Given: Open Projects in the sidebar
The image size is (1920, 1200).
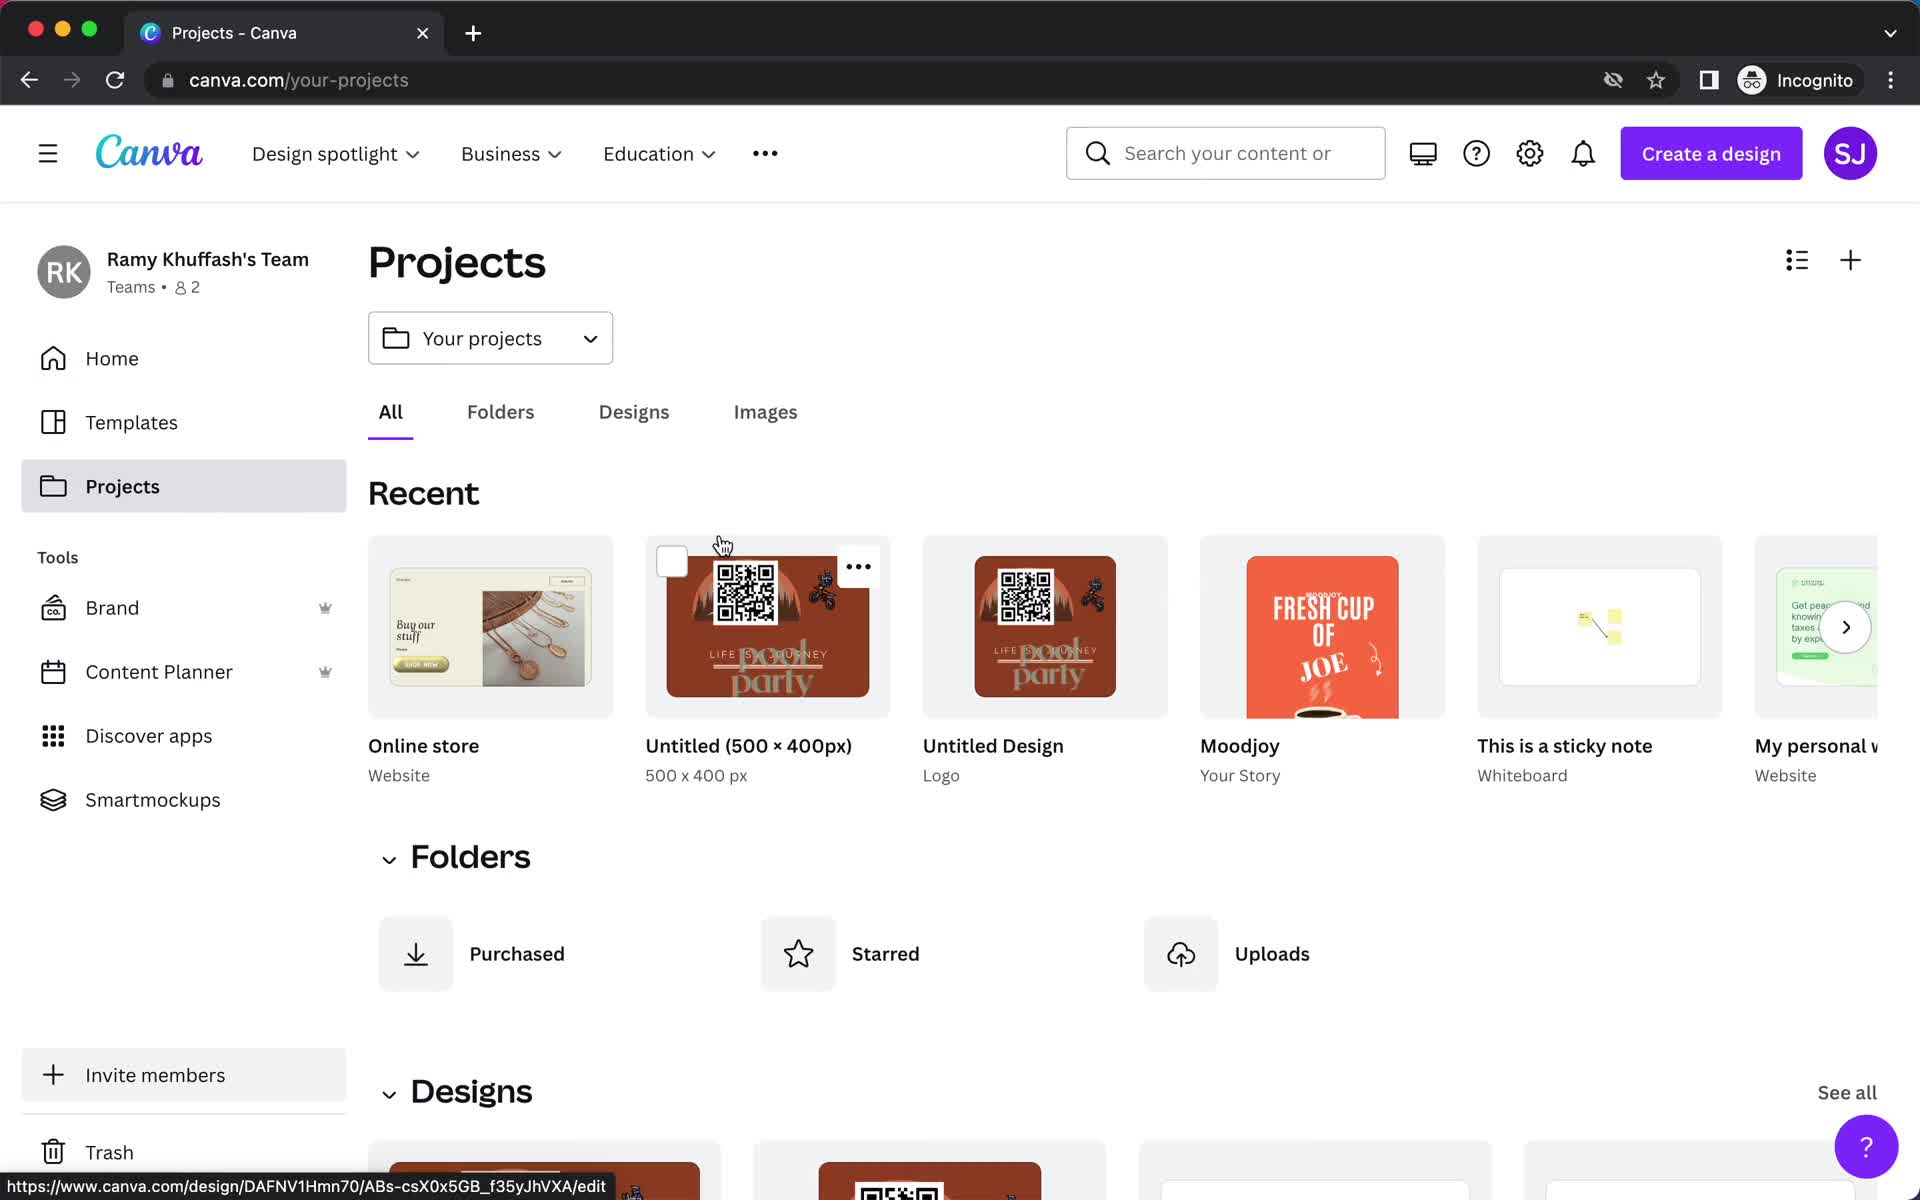Looking at the screenshot, I should point(184,486).
